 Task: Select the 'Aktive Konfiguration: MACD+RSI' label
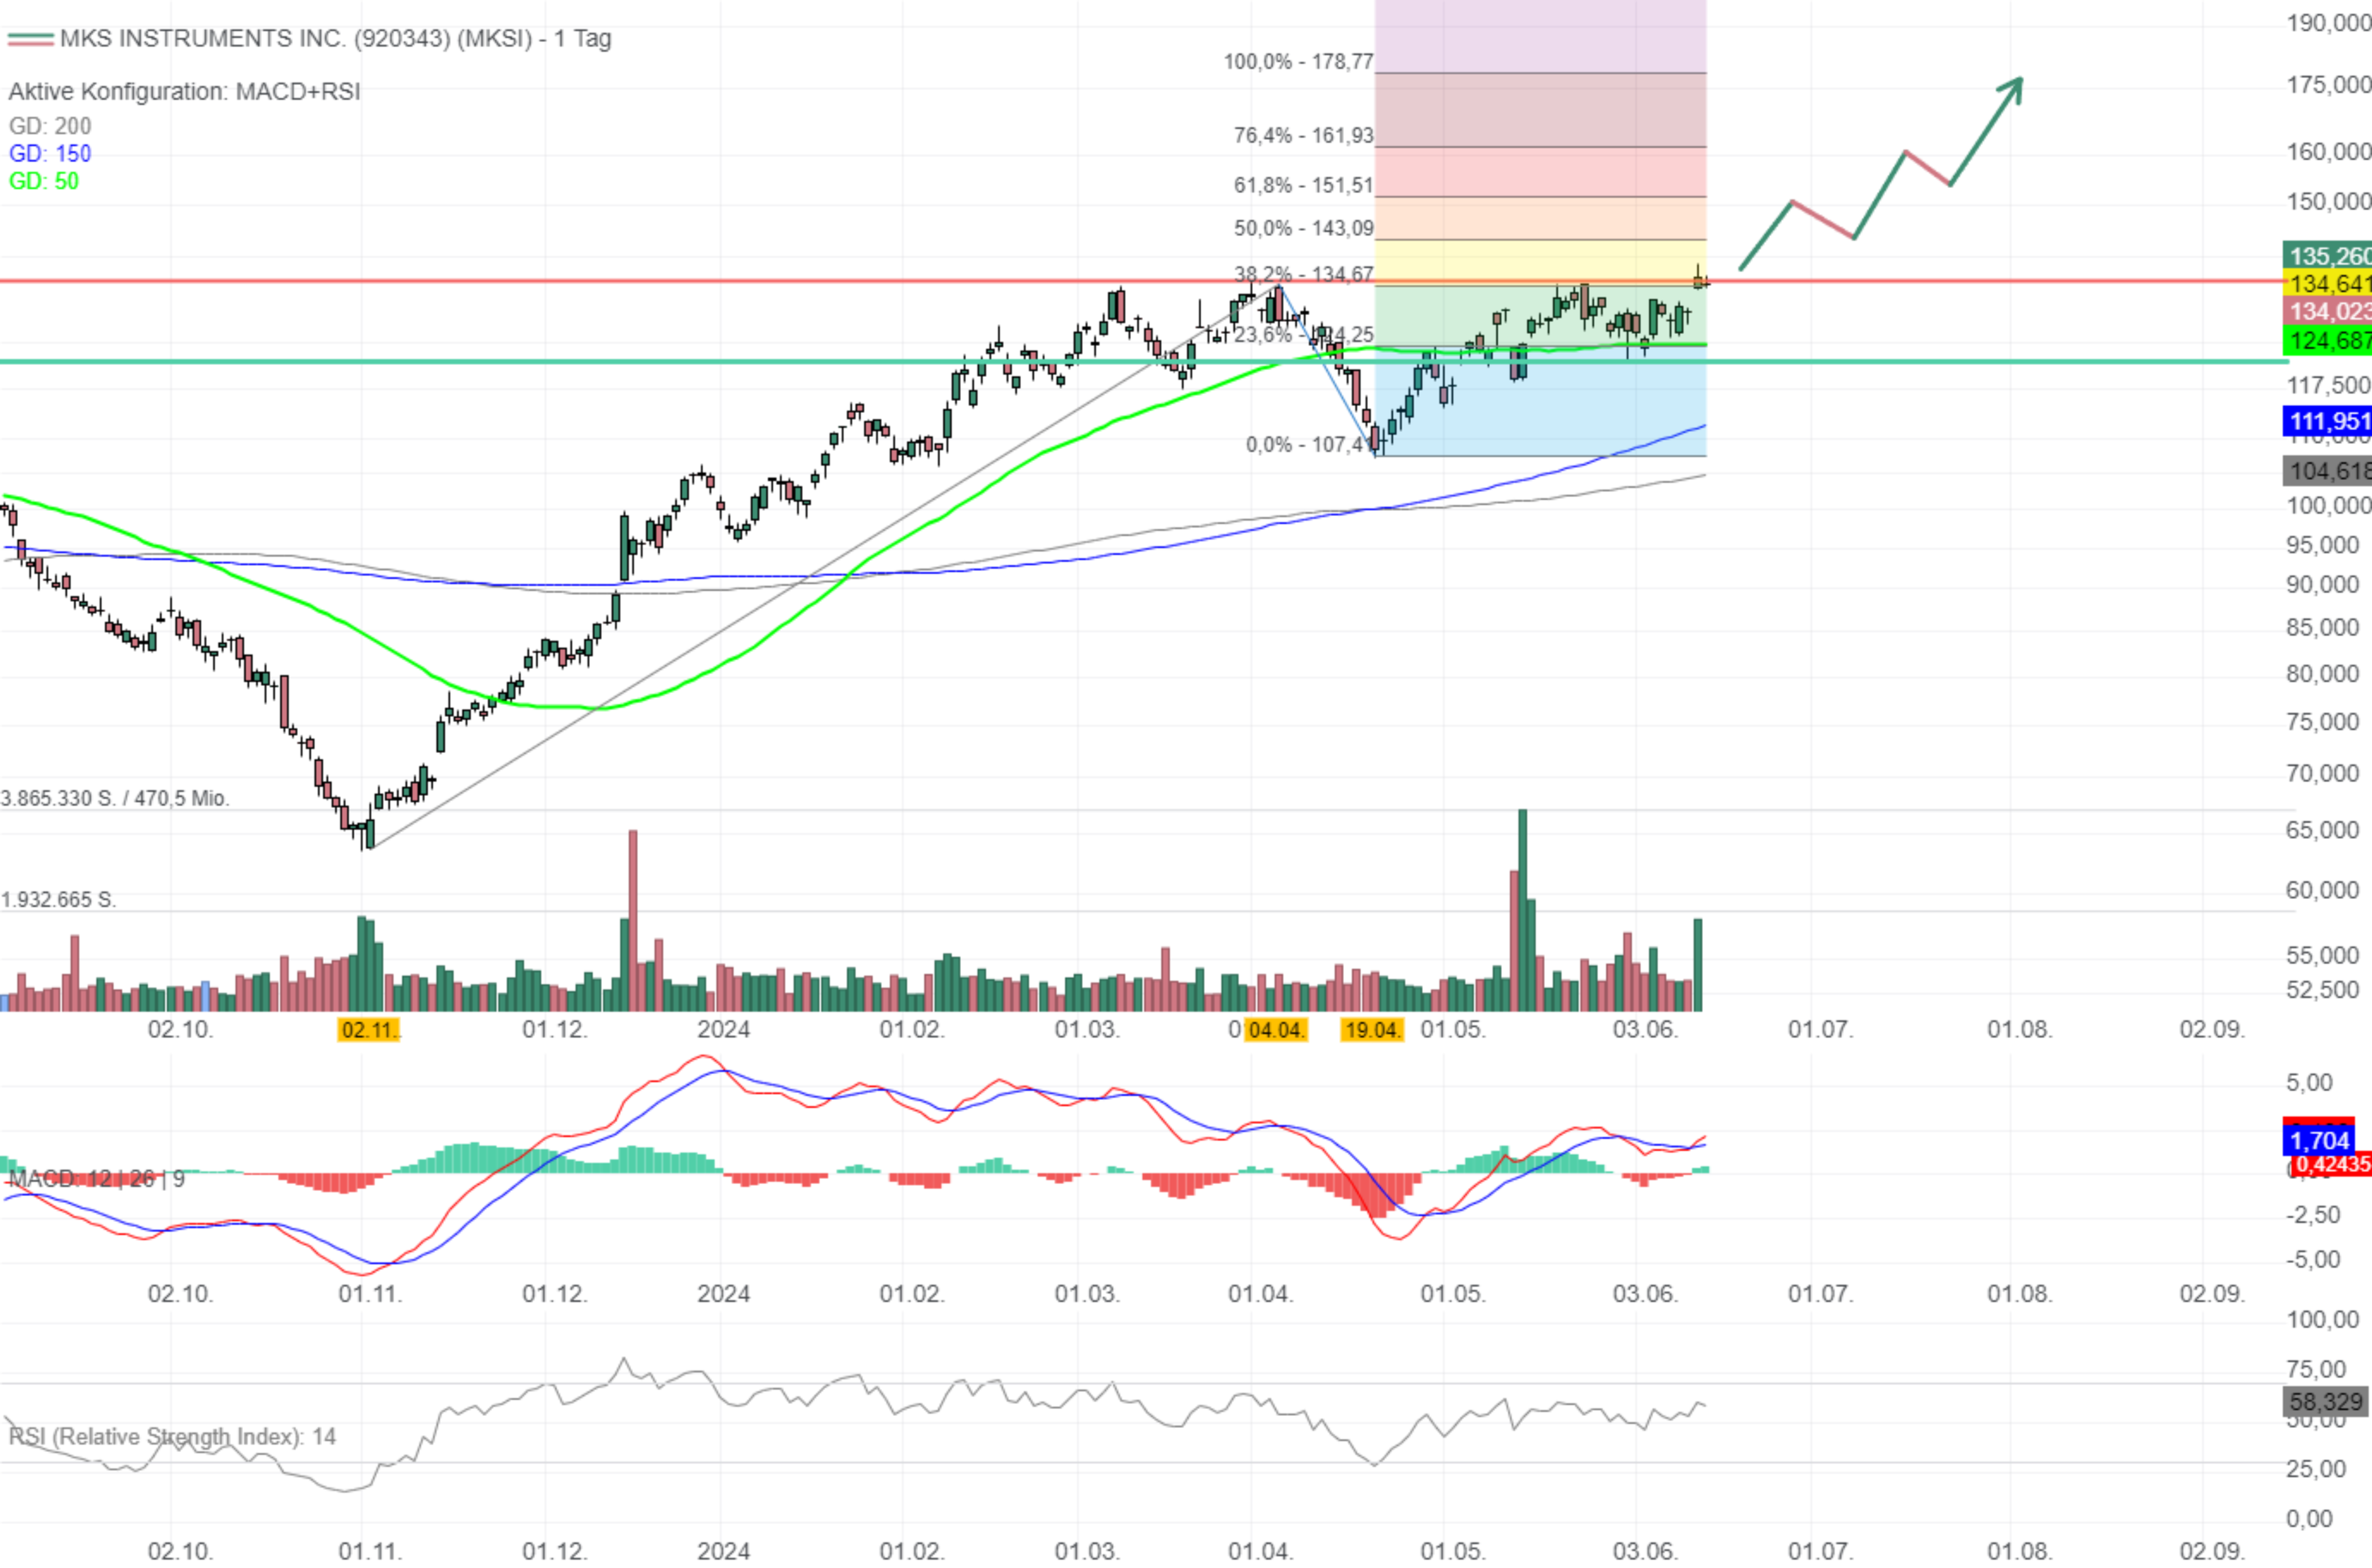pos(184,92)
